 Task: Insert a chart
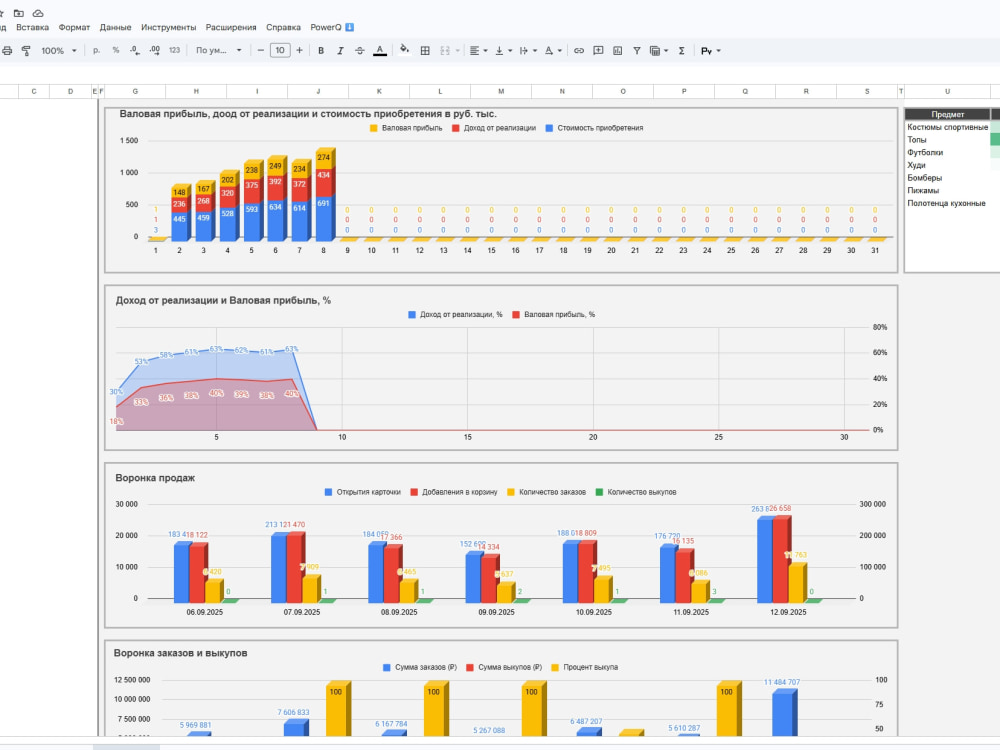(617, 50)
